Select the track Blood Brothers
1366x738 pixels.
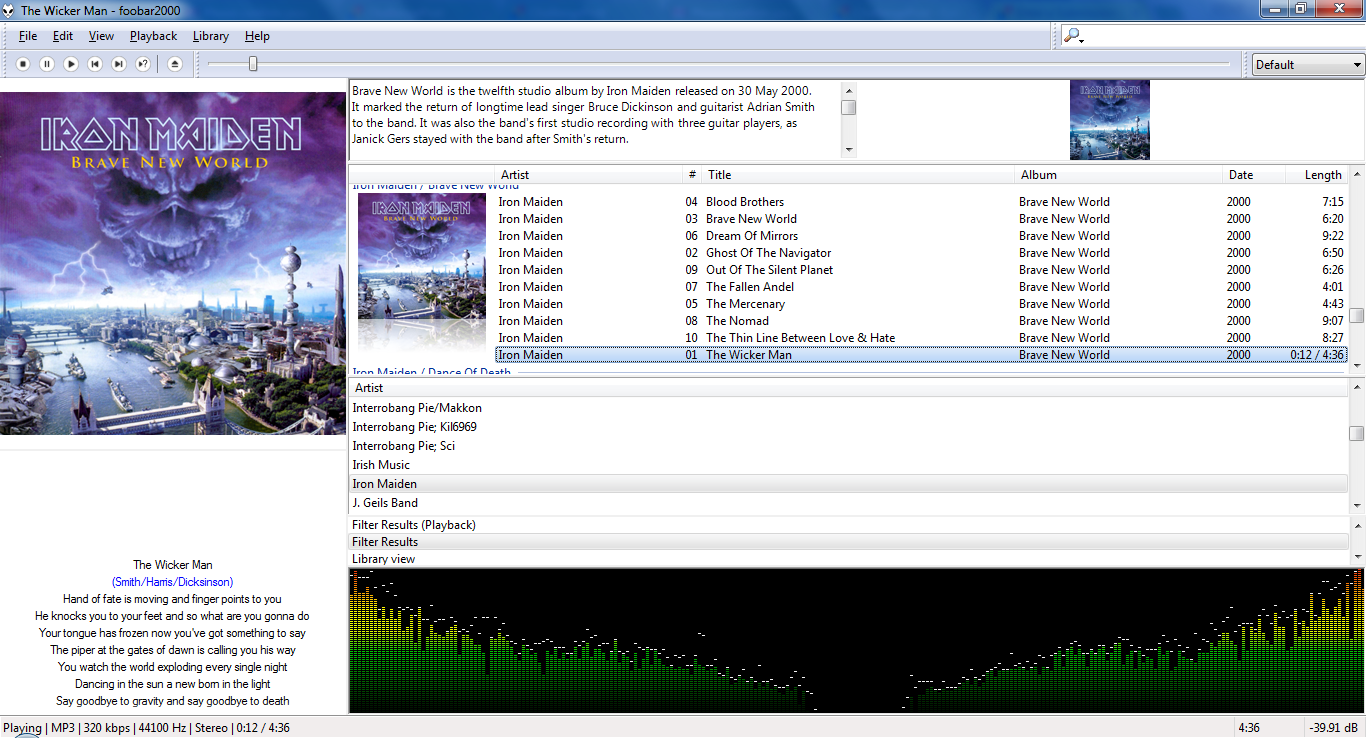pos(922,202)
